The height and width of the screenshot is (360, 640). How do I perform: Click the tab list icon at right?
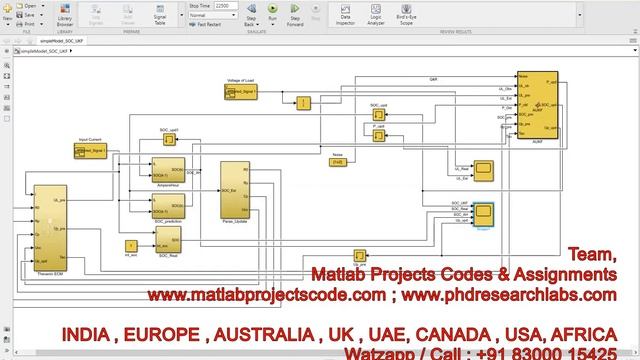point(633,41)
